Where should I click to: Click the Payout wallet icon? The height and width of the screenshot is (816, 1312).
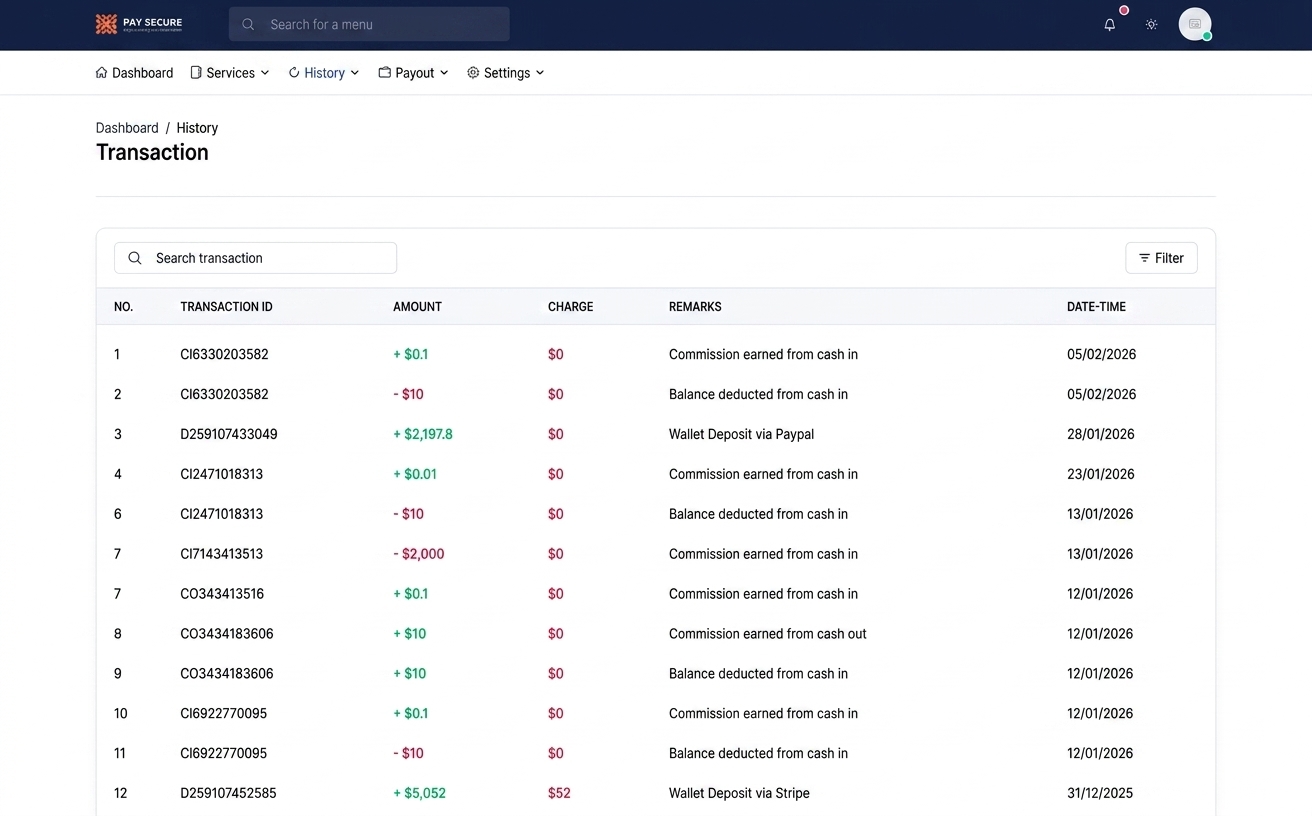[x=384, y=73]
